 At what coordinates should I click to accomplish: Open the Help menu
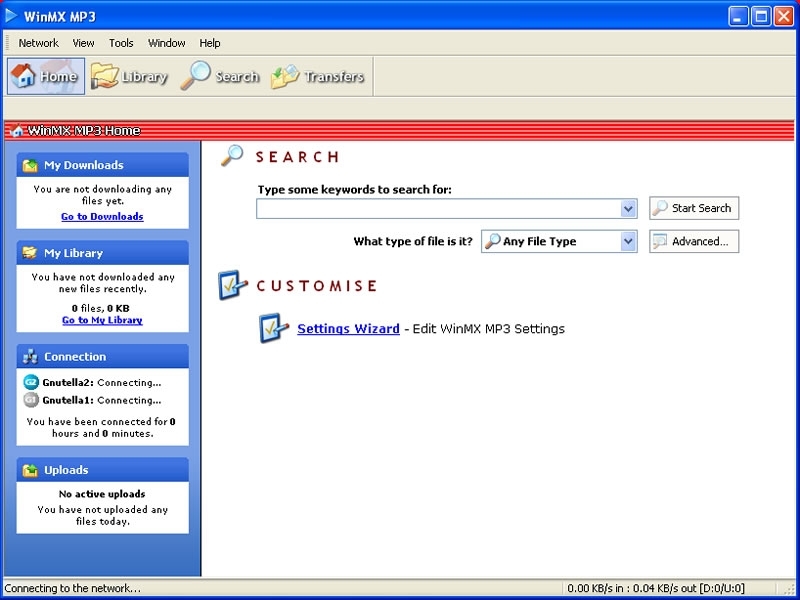(x=210, y=43)
